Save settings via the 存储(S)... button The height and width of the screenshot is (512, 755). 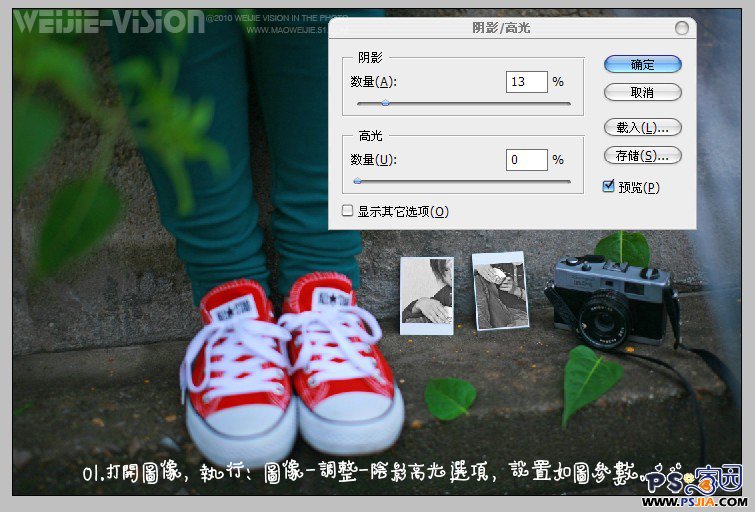[642, 156]
